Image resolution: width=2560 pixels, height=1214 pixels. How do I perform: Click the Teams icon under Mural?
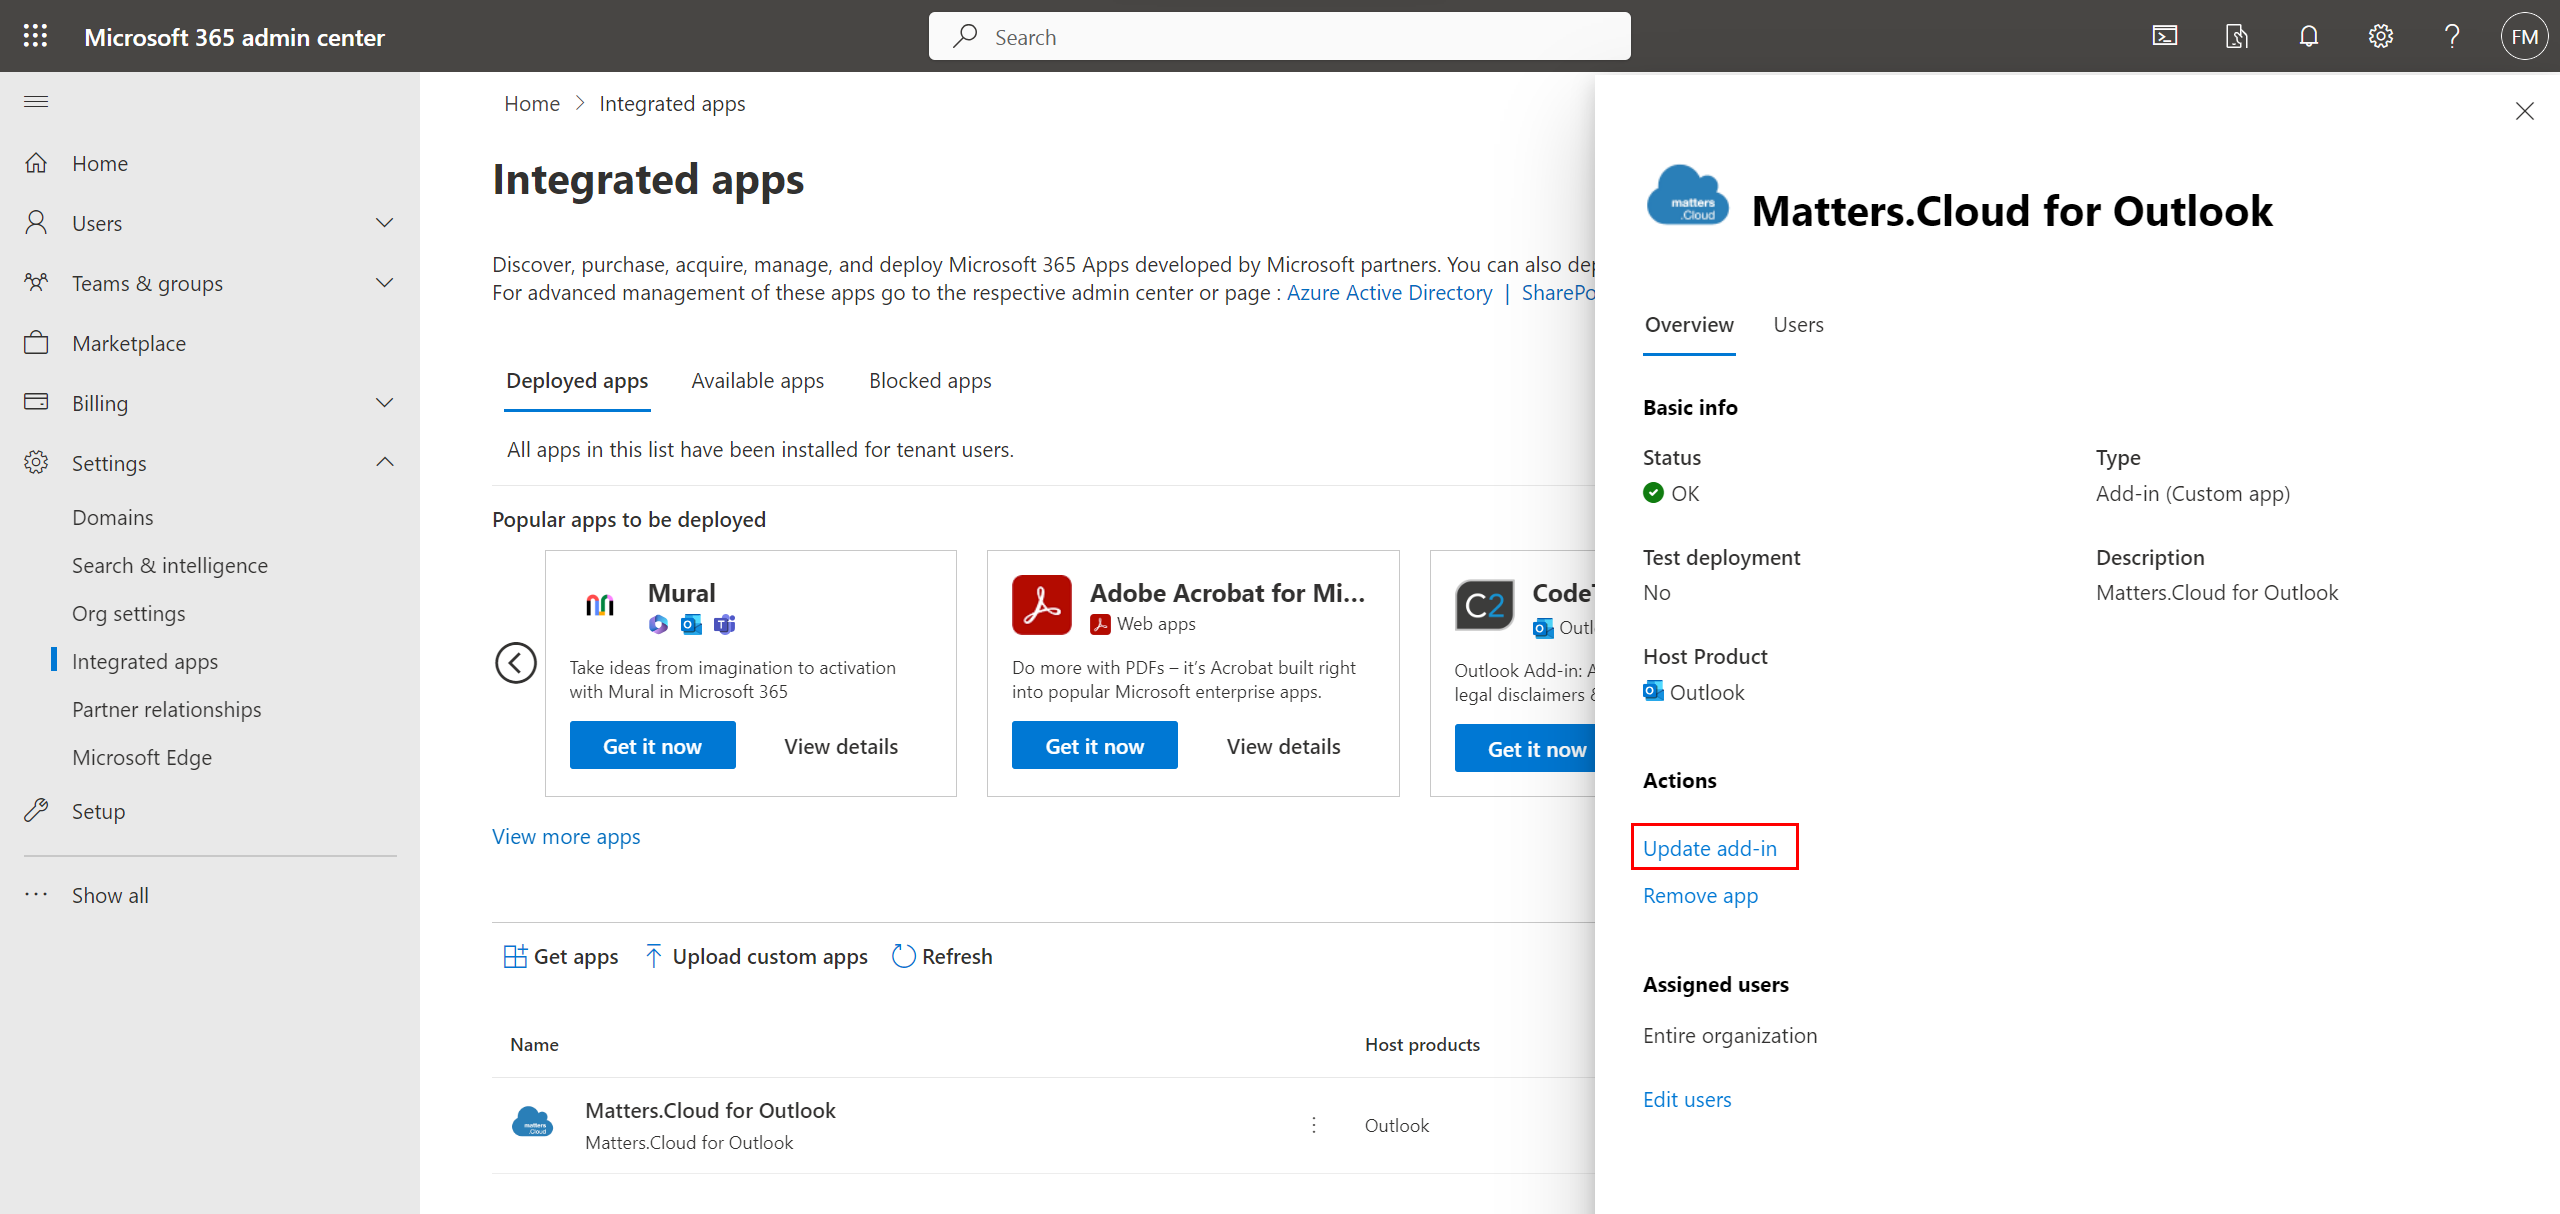tap(725, 625)
